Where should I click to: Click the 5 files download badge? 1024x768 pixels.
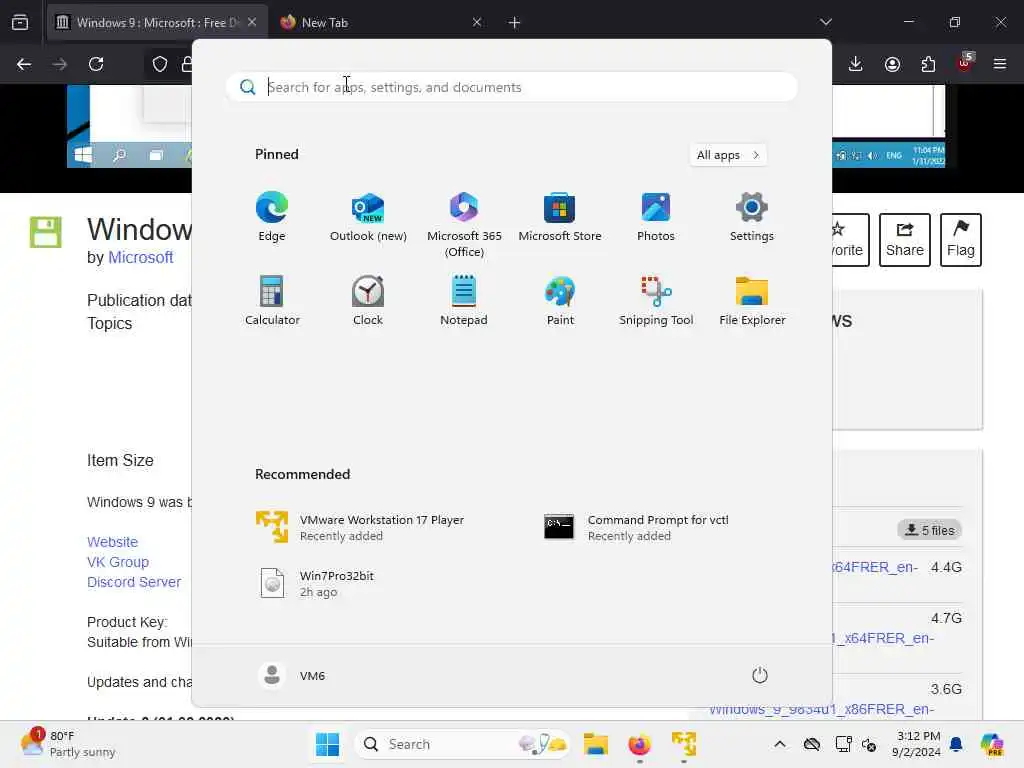click(x=929, y=530)
